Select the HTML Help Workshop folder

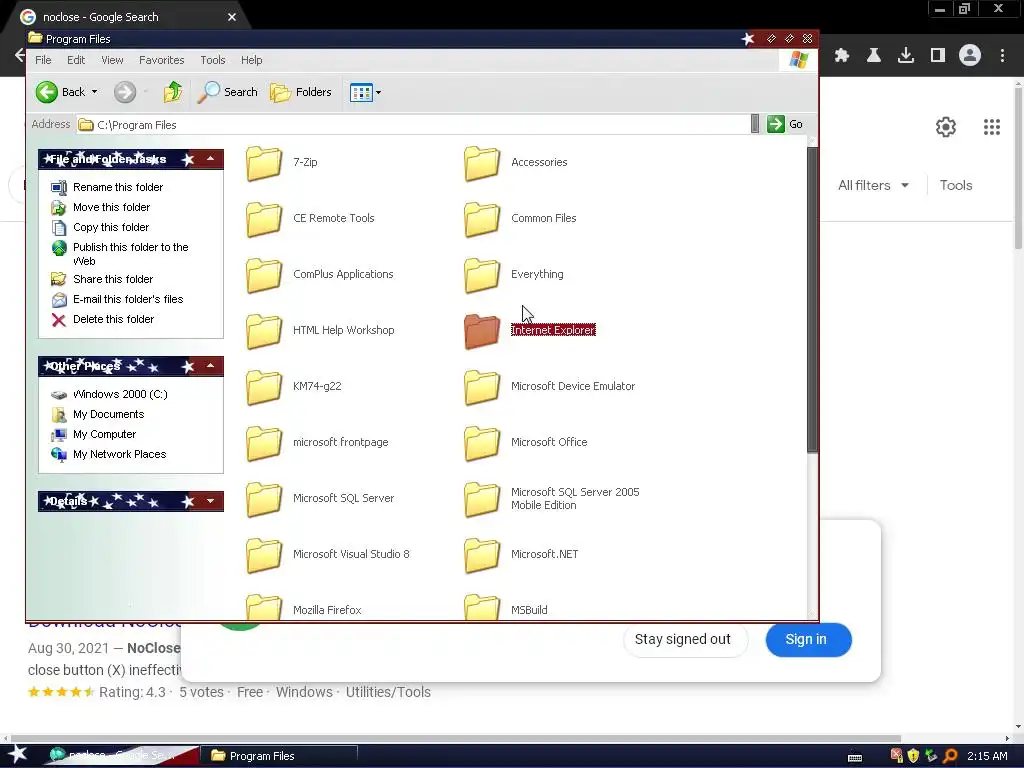(264, 331)
